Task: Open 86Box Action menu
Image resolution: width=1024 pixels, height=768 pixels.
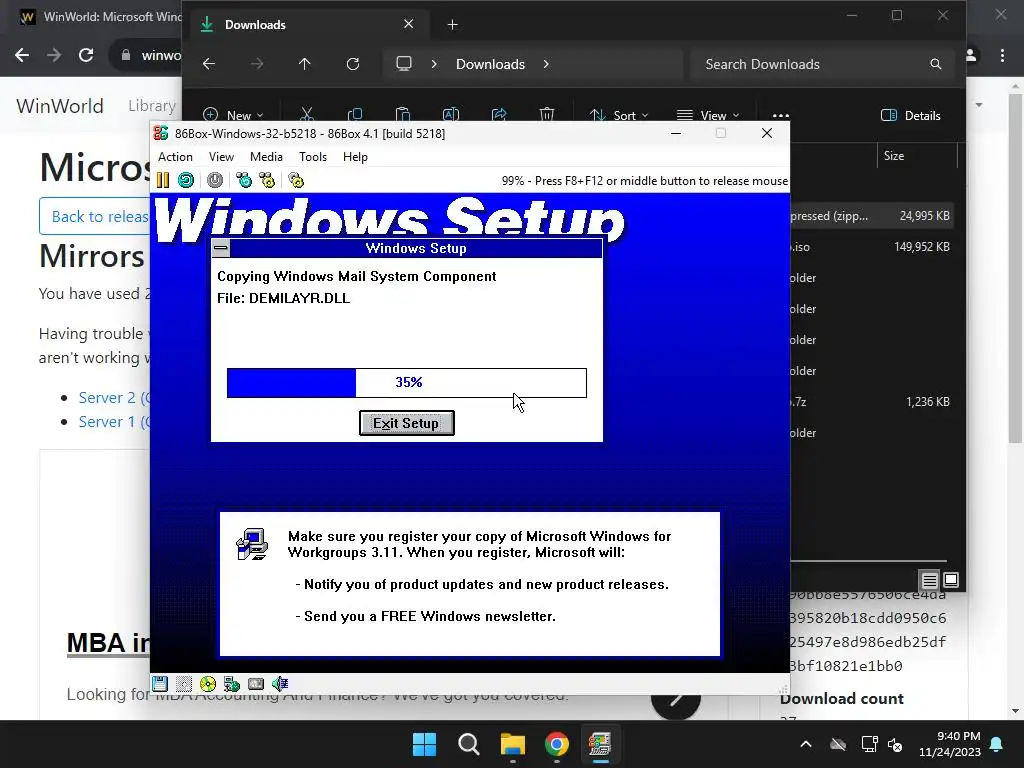Action: (x=175, y=157)
